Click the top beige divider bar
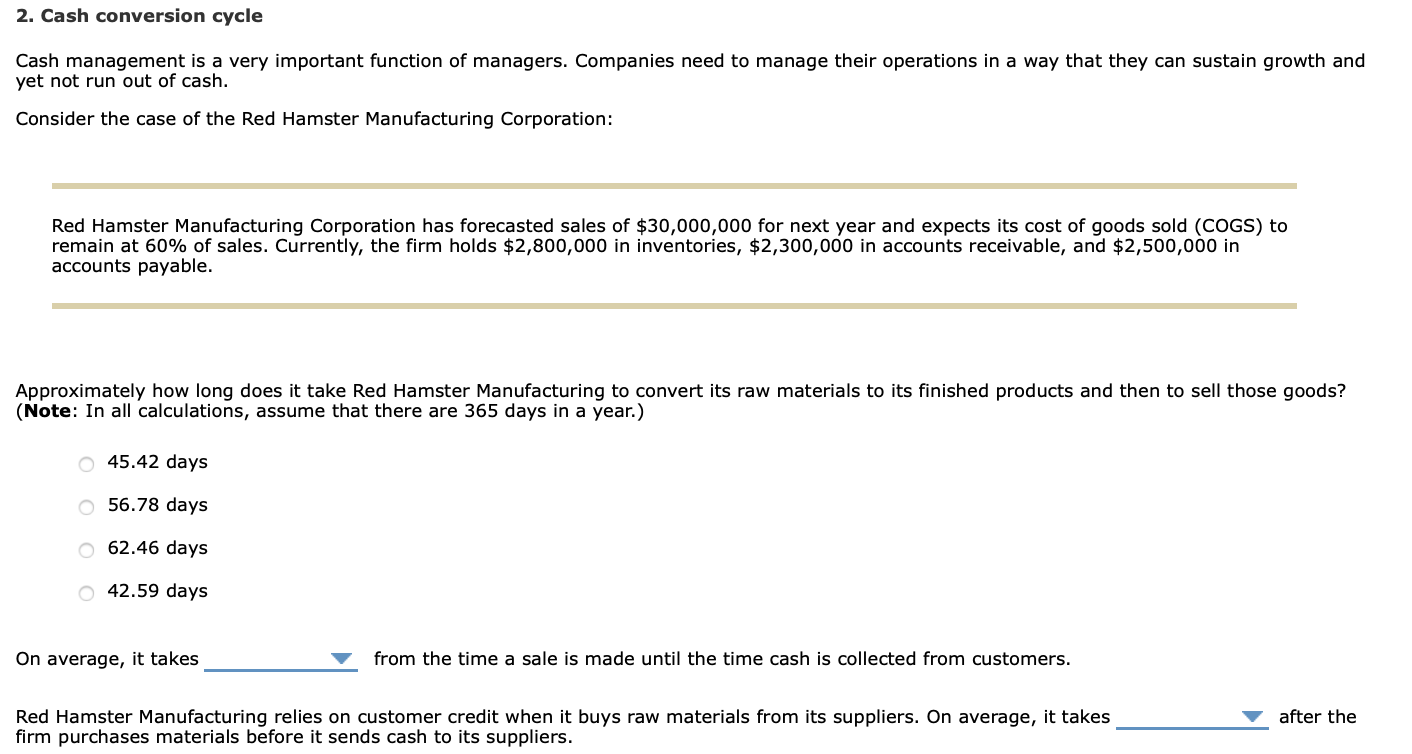Screen dimensions: 1412x754 tap(674, 185)
